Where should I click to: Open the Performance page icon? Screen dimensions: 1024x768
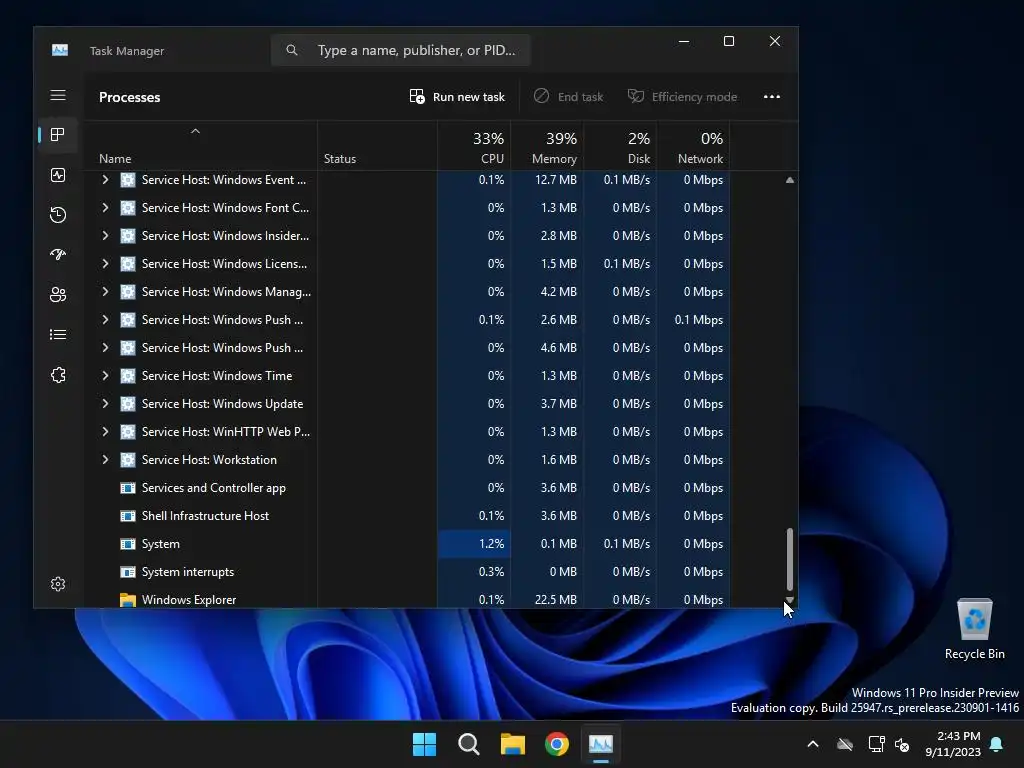[58, 175]
